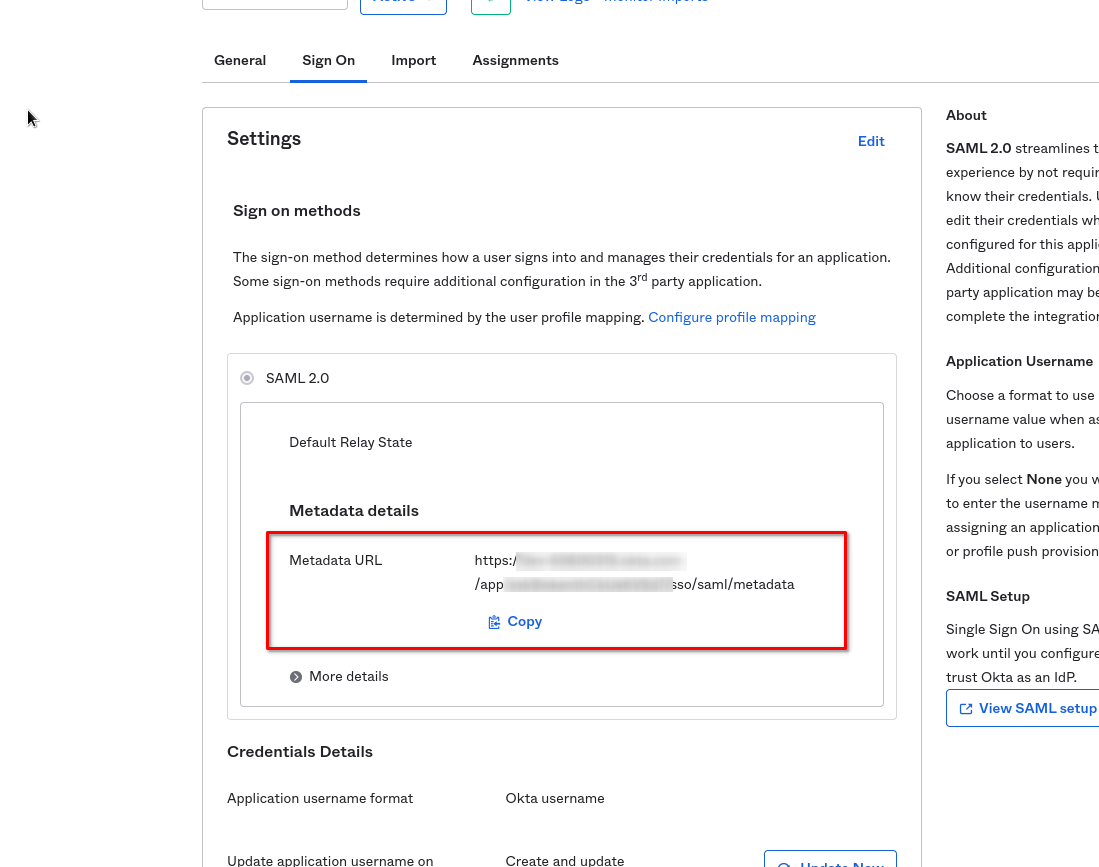Click the clipboard icon beside Copy
Screen dimensions: 1099x867
pos(494,622)
